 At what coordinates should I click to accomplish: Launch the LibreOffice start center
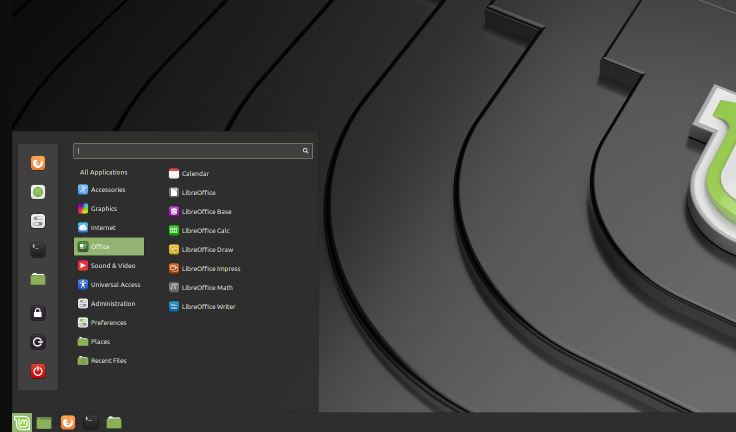pos(192,193)
